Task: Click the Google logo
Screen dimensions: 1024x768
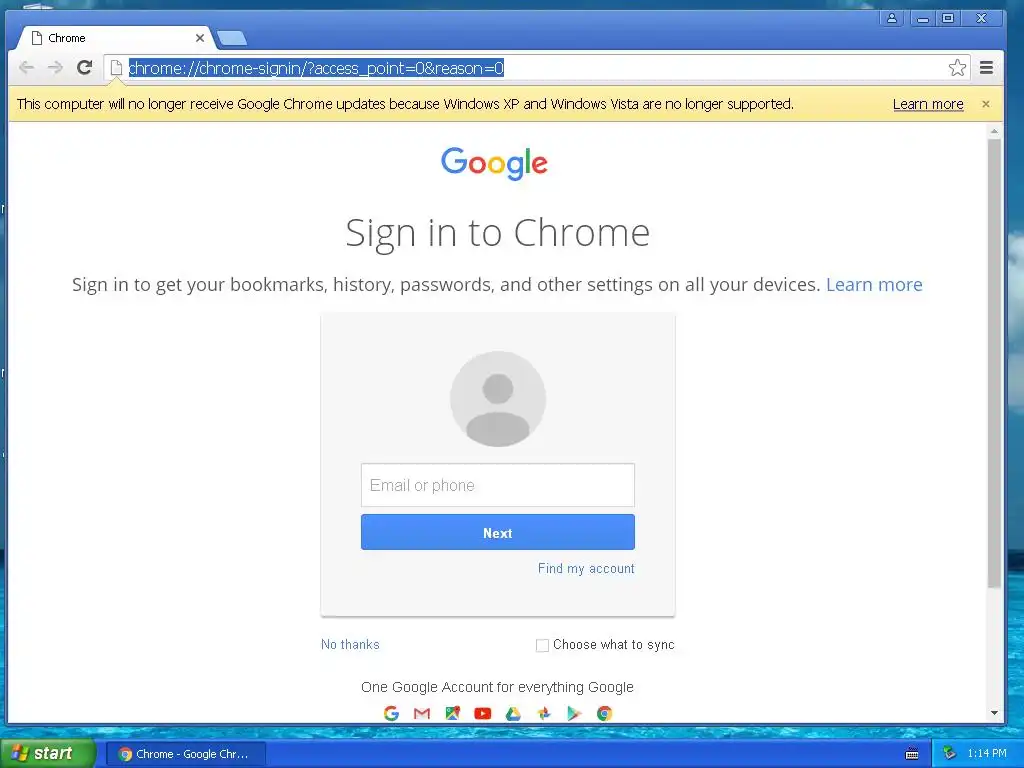Action: coord(494,163)
